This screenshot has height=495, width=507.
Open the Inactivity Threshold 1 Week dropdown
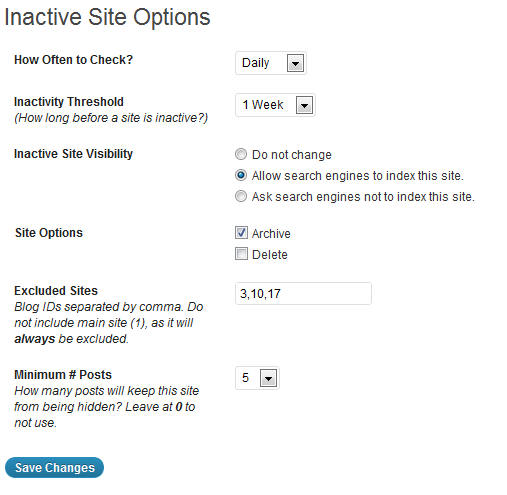pos(275,105)
